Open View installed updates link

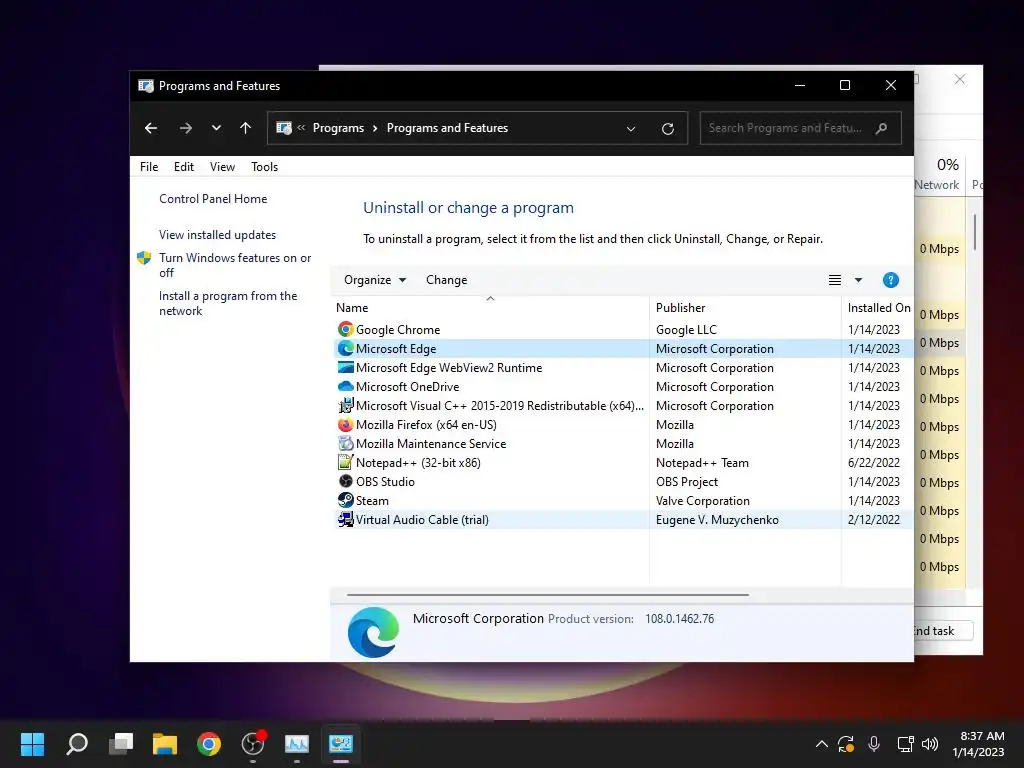click(217, 235)
